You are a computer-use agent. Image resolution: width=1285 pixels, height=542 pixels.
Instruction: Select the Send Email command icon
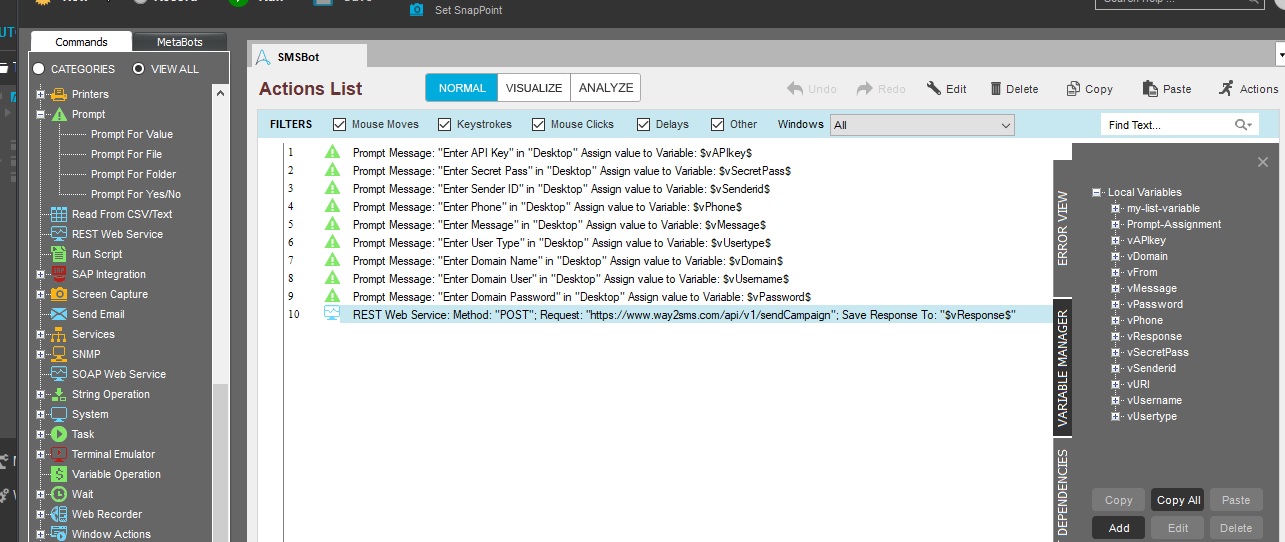point(59,314)
